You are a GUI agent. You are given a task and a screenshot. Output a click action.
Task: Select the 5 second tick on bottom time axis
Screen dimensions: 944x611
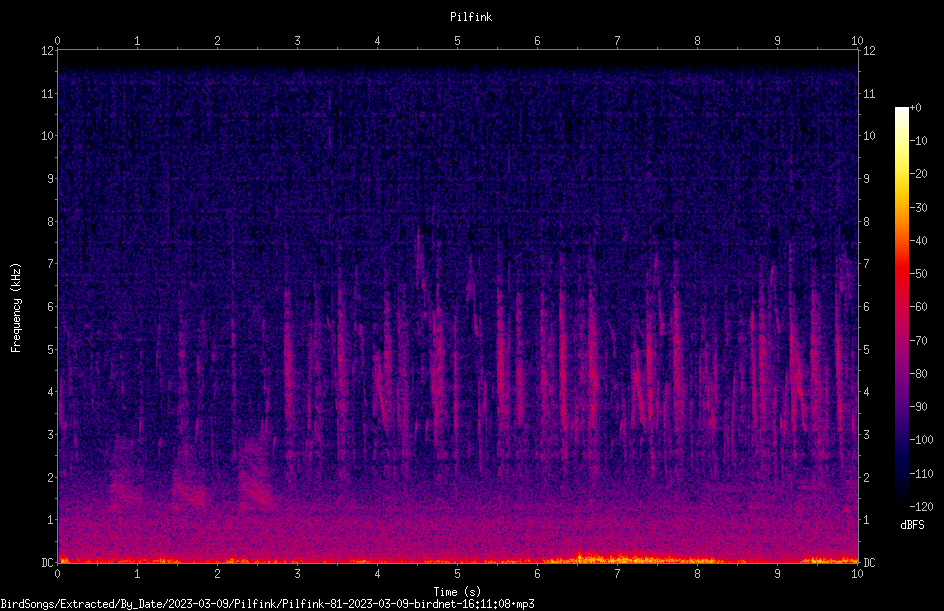(x=457, y=574)
